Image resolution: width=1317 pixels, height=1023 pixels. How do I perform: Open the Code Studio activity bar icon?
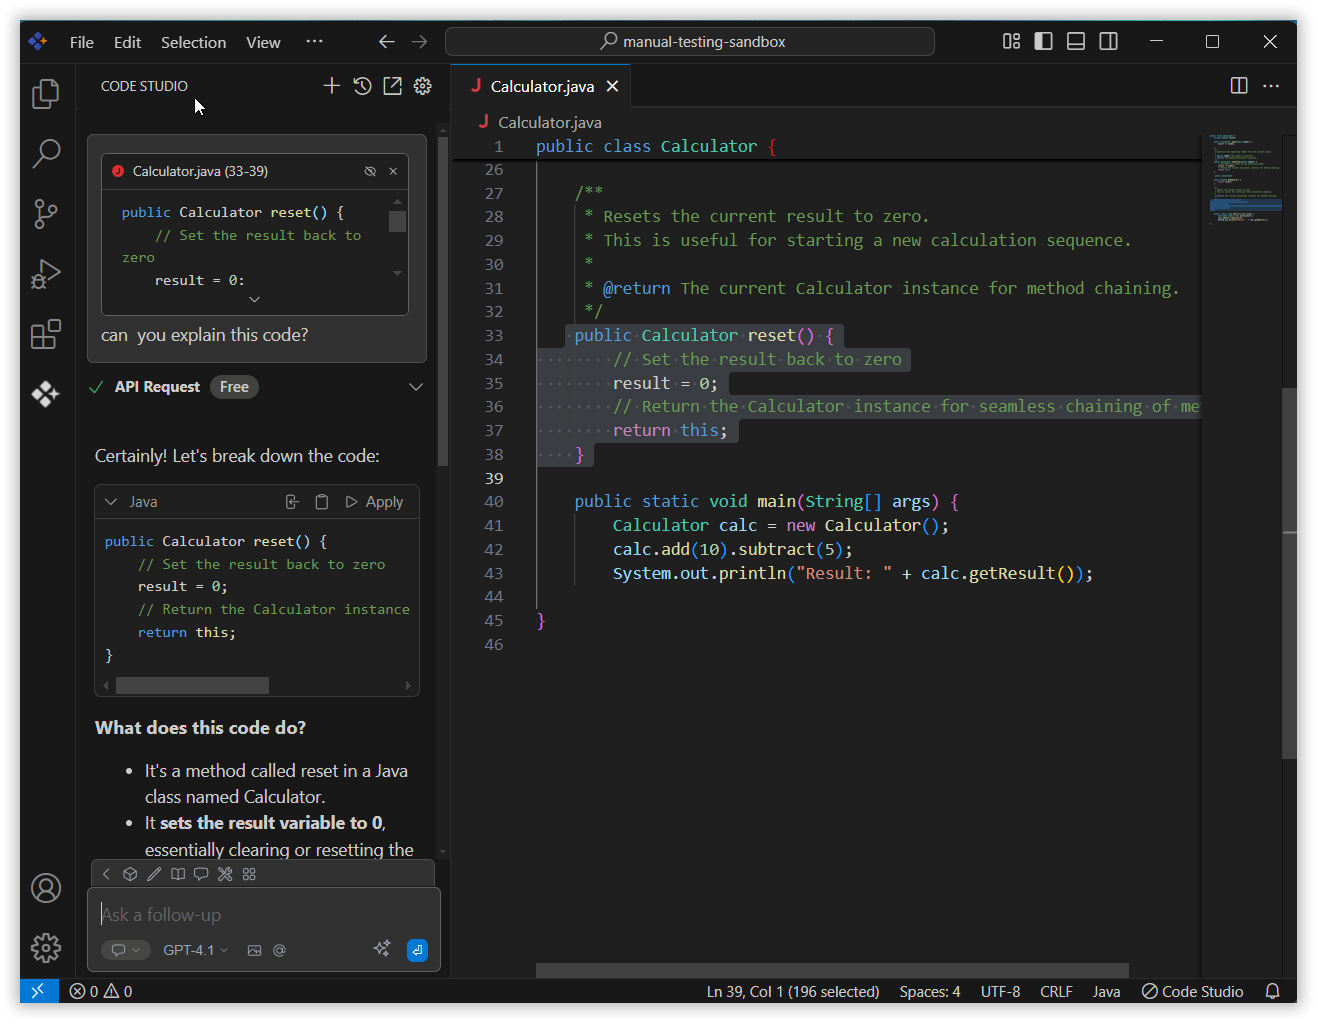(x=46, y=393)
